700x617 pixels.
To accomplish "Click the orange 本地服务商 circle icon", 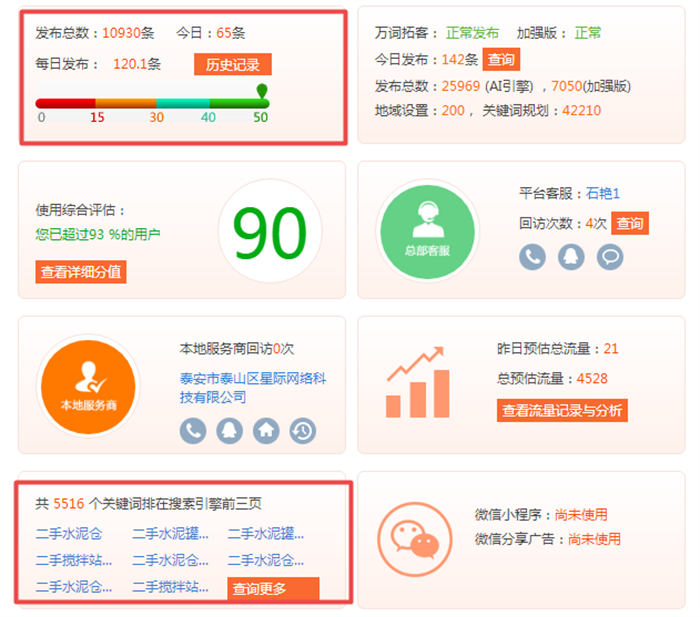I will pos(88,385).
